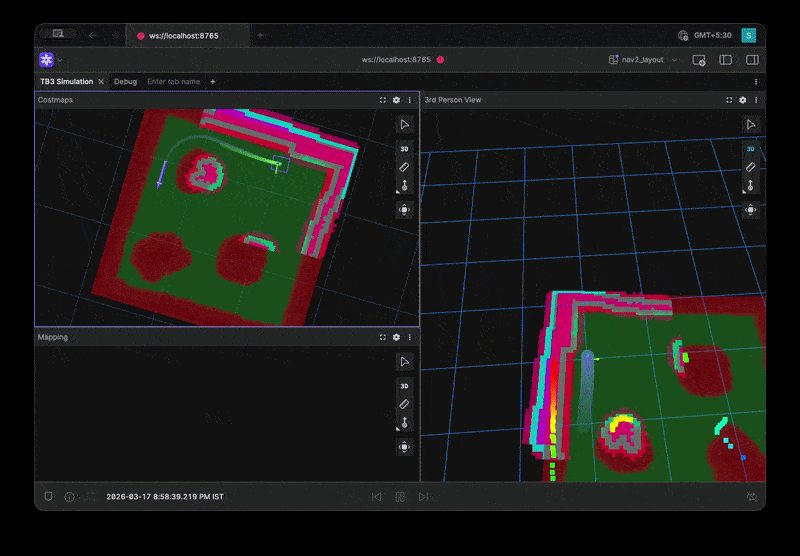Enter fullscreen for 3rd Person View panel
This screenshot has height=556, width=800.
click(729, 100)
